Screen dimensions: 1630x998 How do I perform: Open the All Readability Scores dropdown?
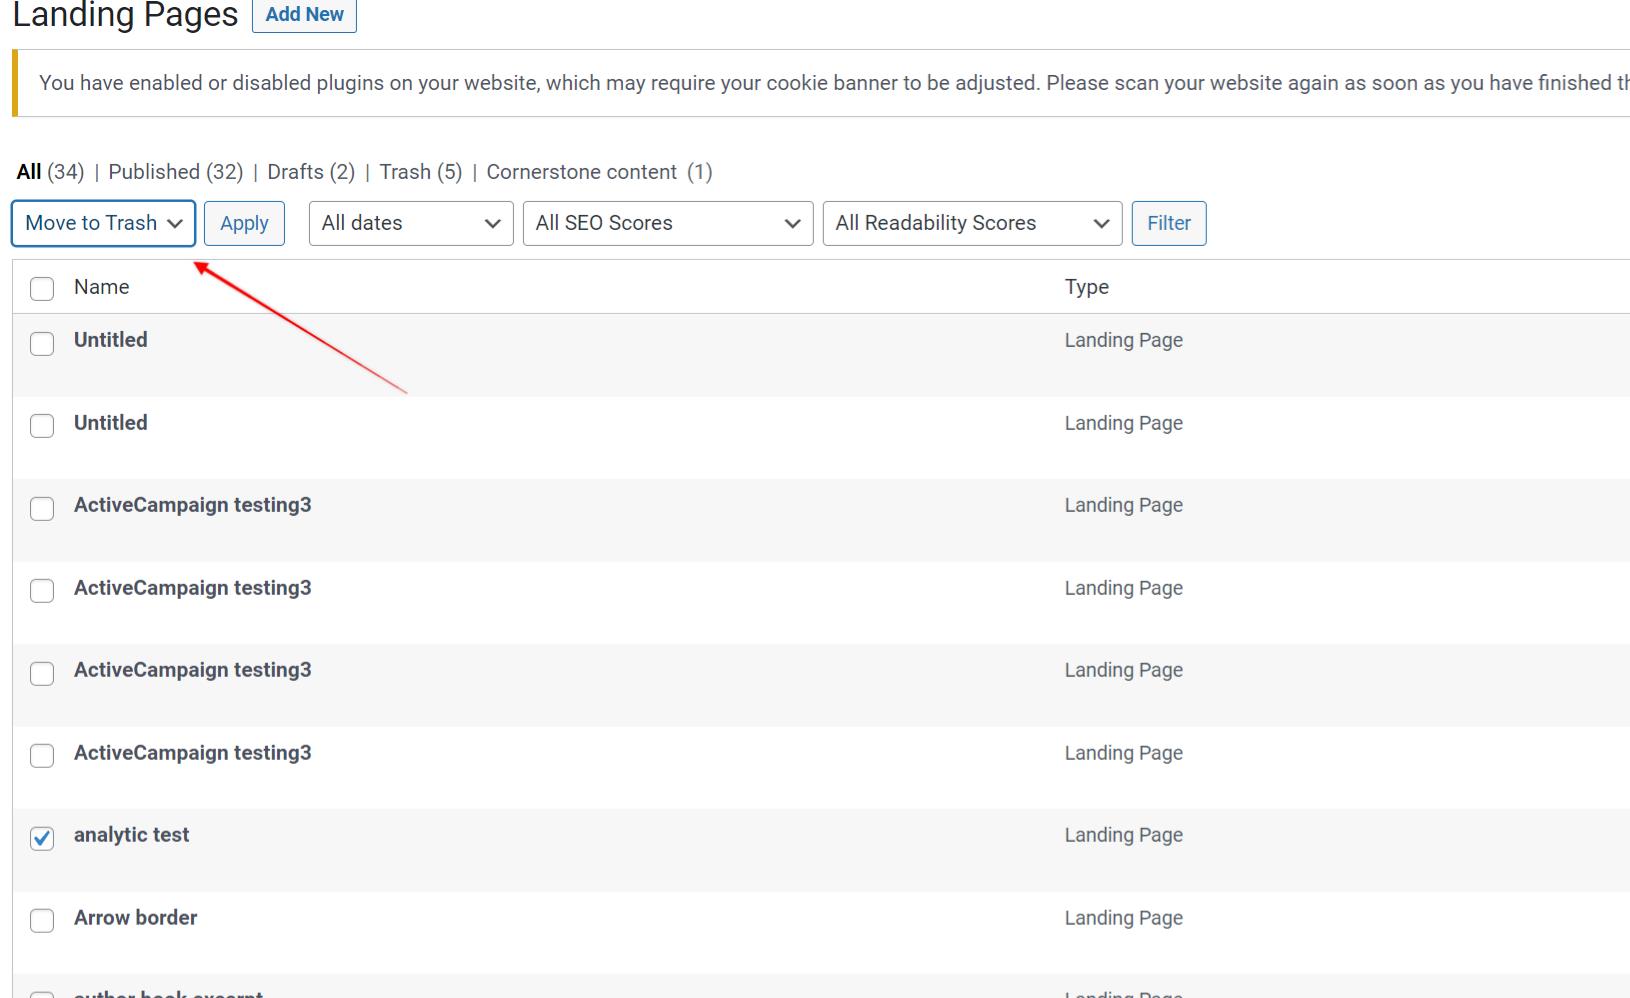(971, 223)
